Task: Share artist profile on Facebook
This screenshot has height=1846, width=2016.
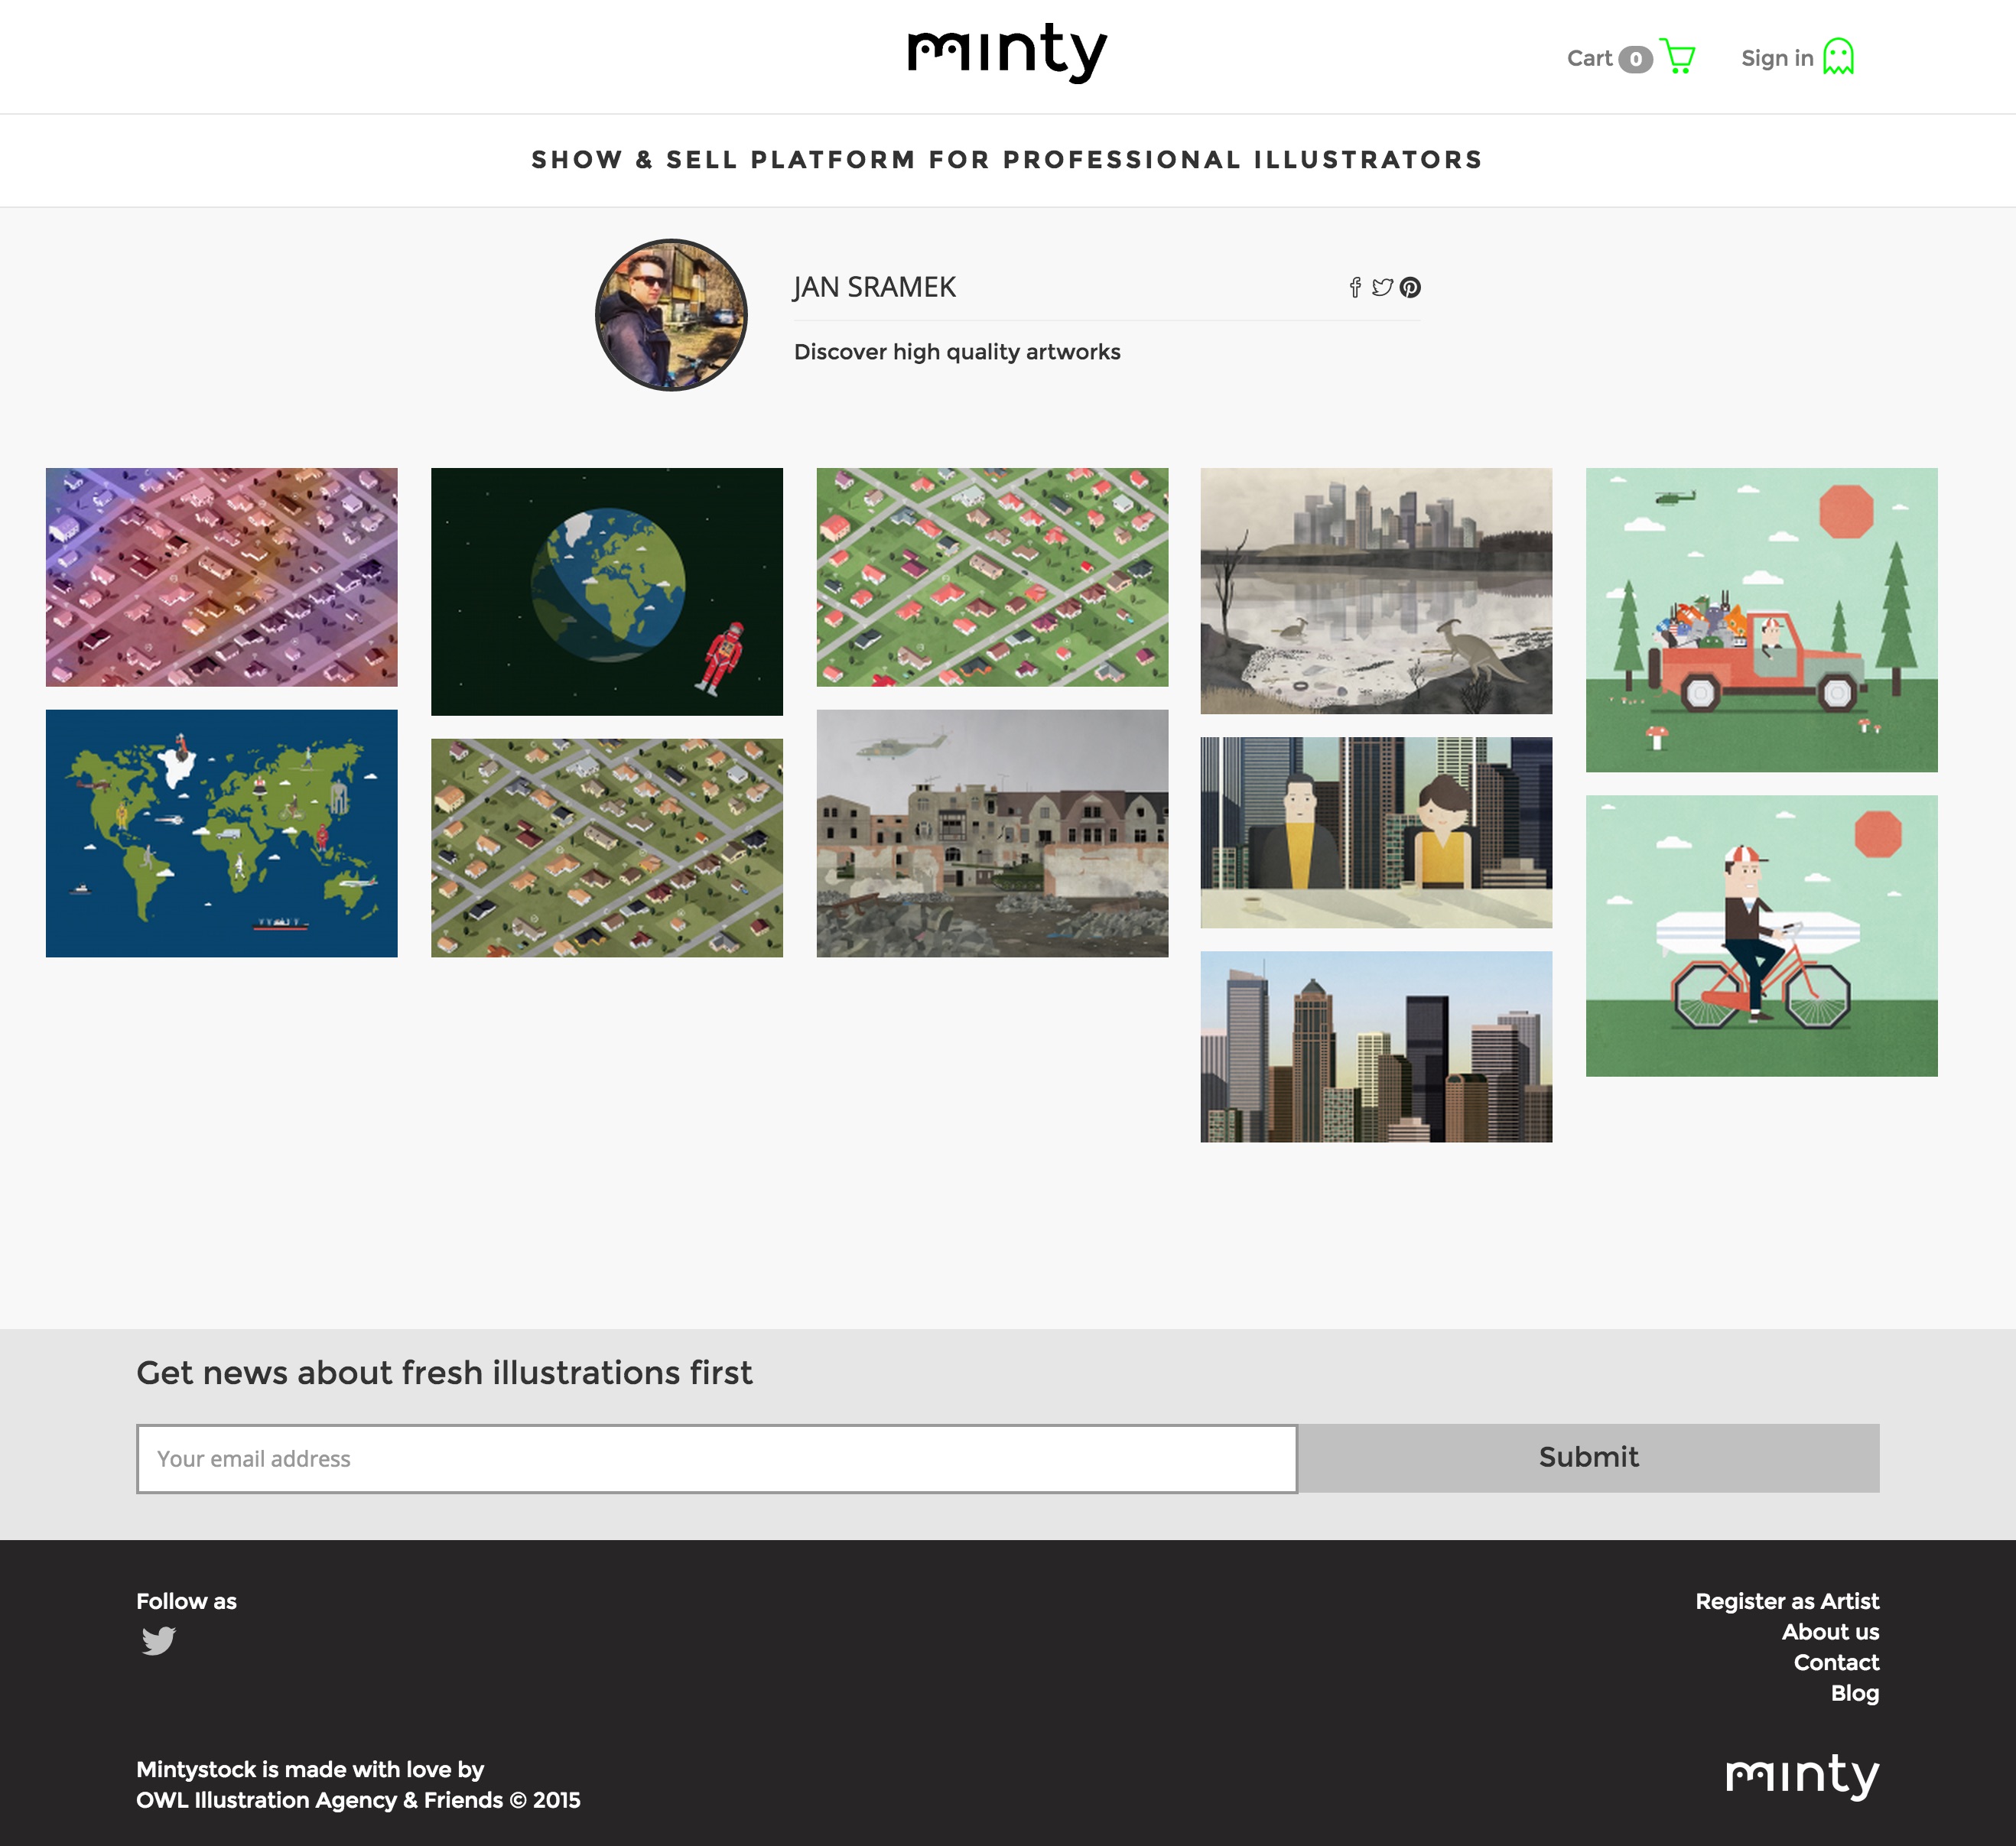Action: 1355,288
